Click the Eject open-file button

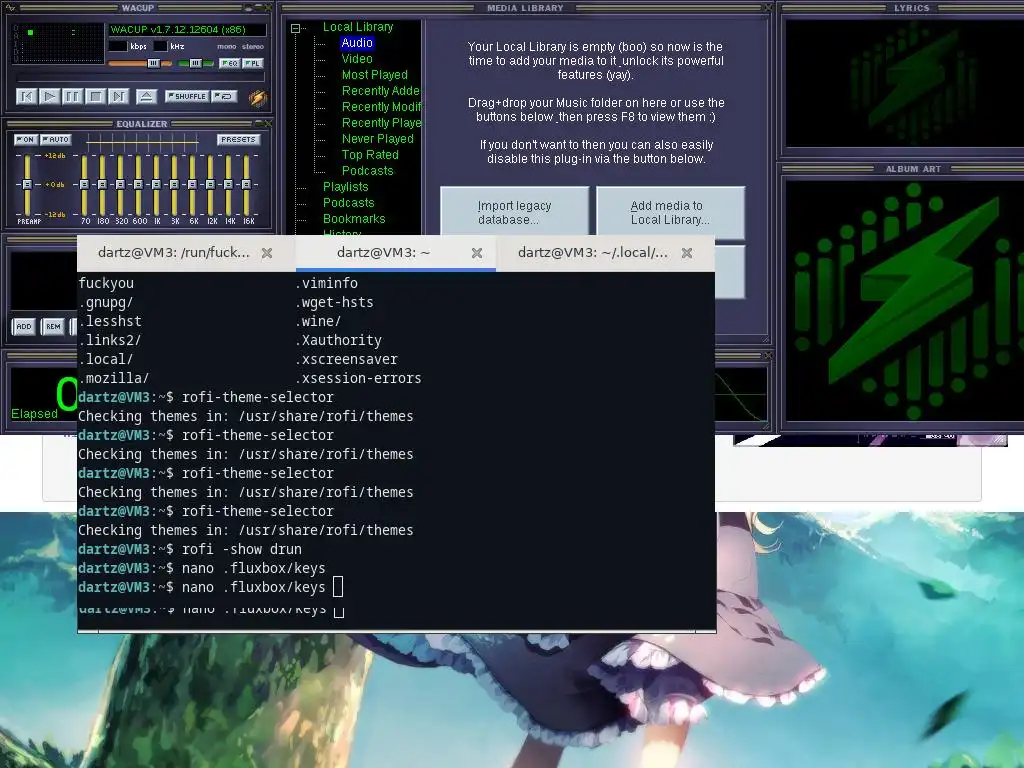(146, 97)
